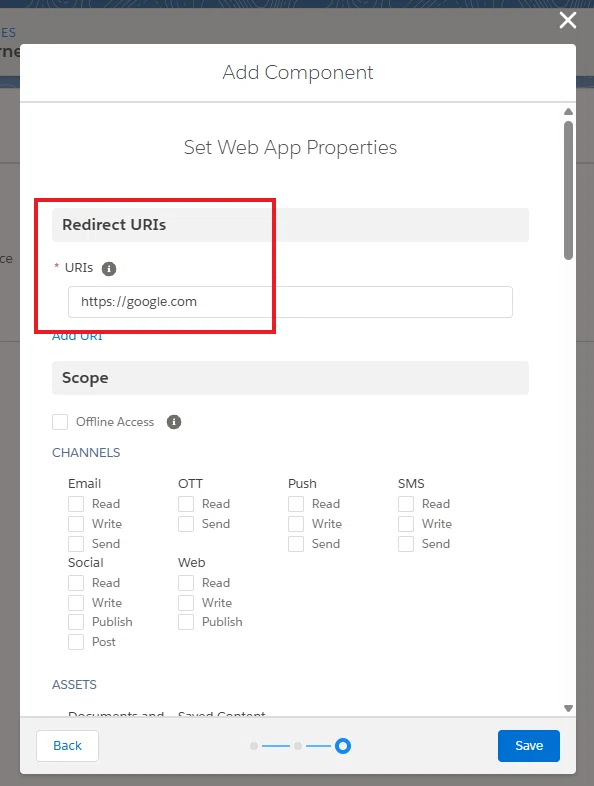Check OTT Send permission
Viewport: 594px width, 786px height.
pos(186,524)
